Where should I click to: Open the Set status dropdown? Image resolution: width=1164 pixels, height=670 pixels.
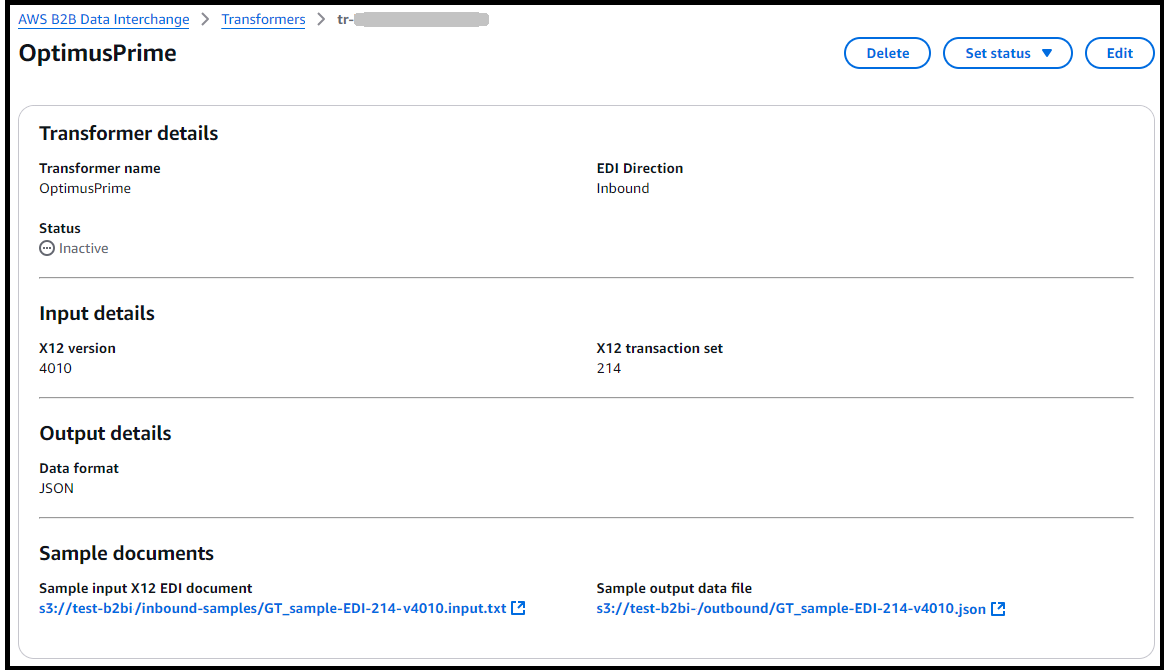[1007, 53]
